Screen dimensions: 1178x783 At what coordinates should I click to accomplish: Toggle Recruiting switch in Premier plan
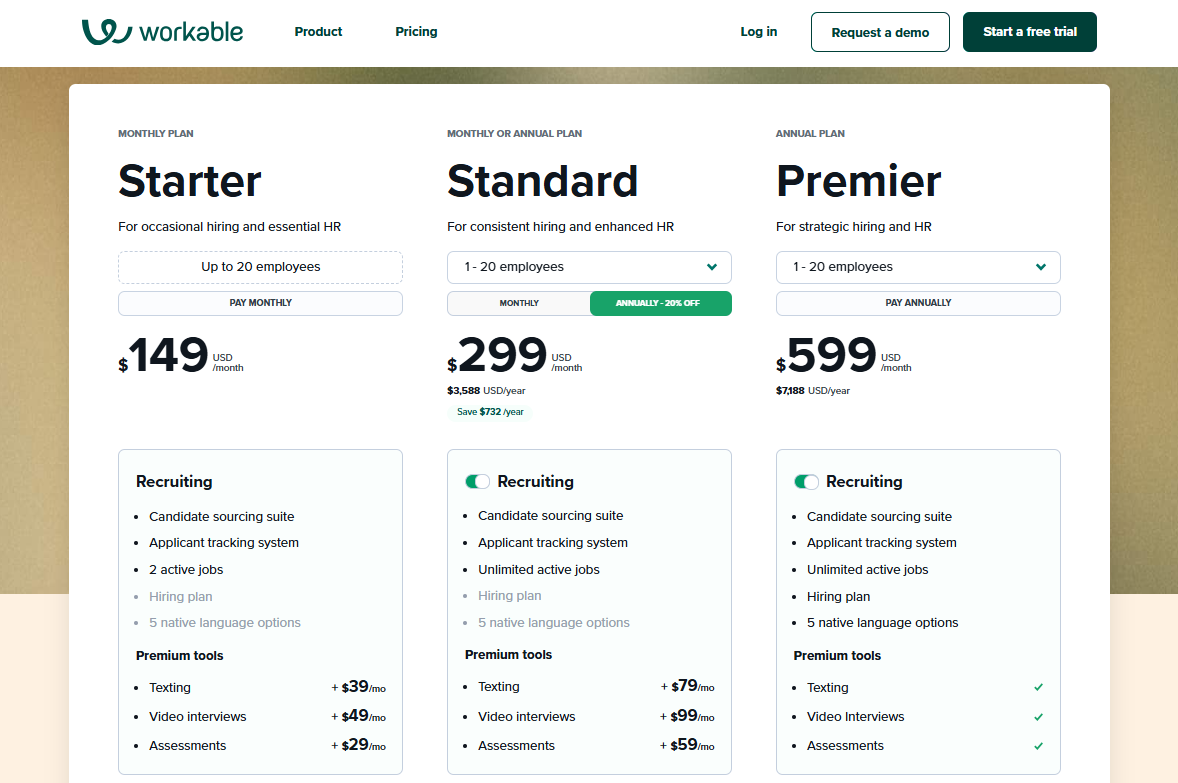click(x=806, y=482)
